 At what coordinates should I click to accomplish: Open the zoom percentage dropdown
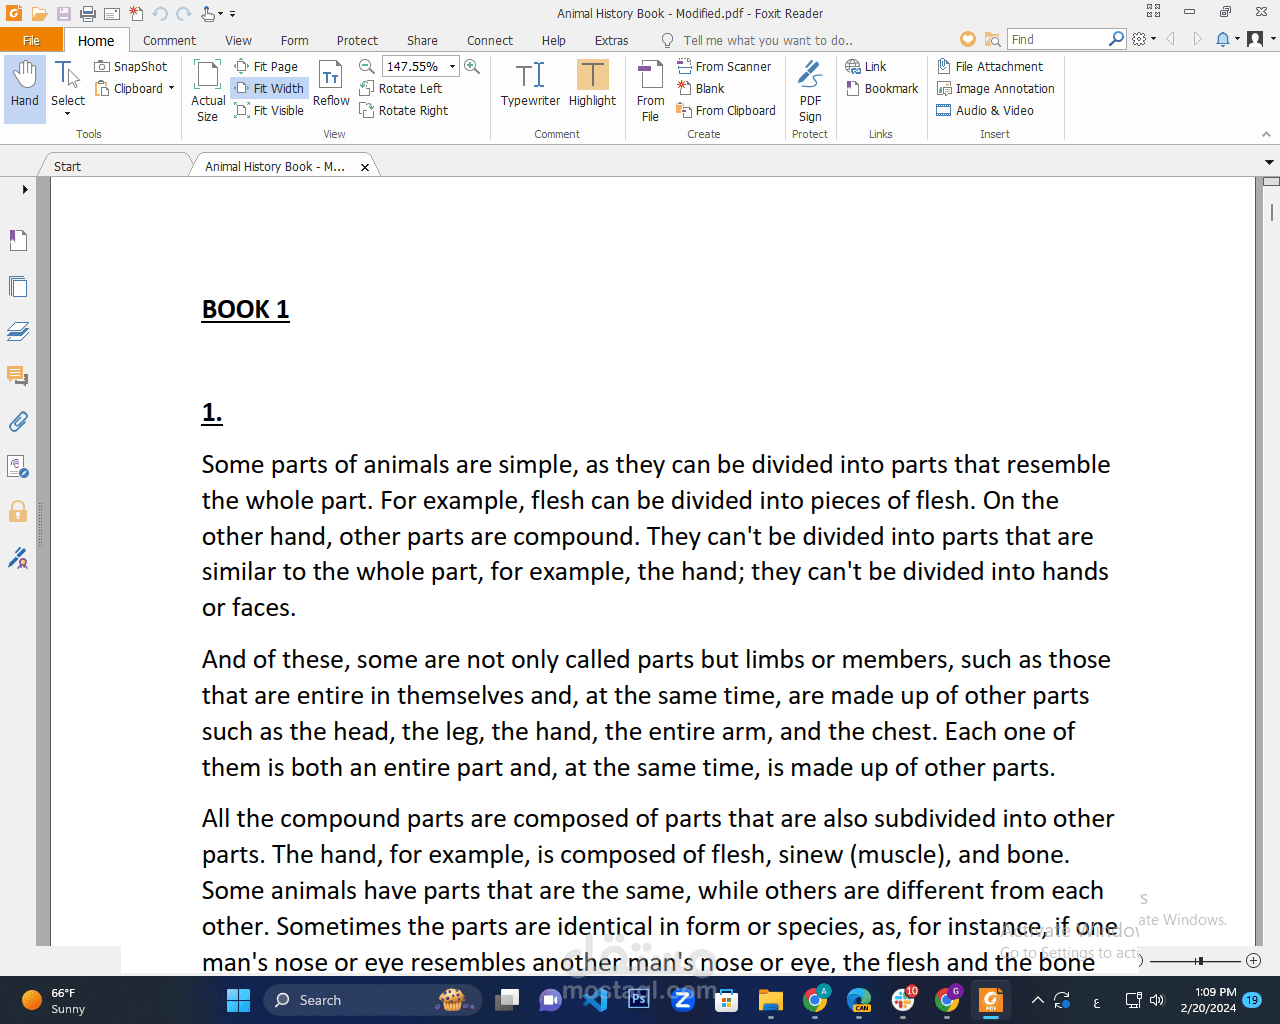pos(452,67)
